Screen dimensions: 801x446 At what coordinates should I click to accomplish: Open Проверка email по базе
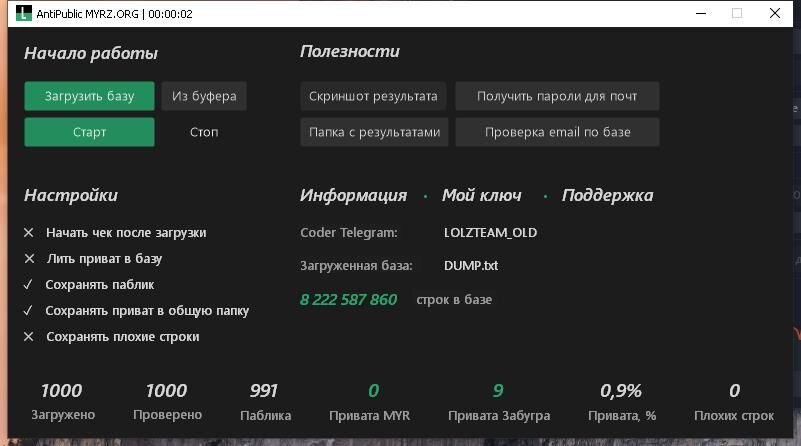pos(557,132)
